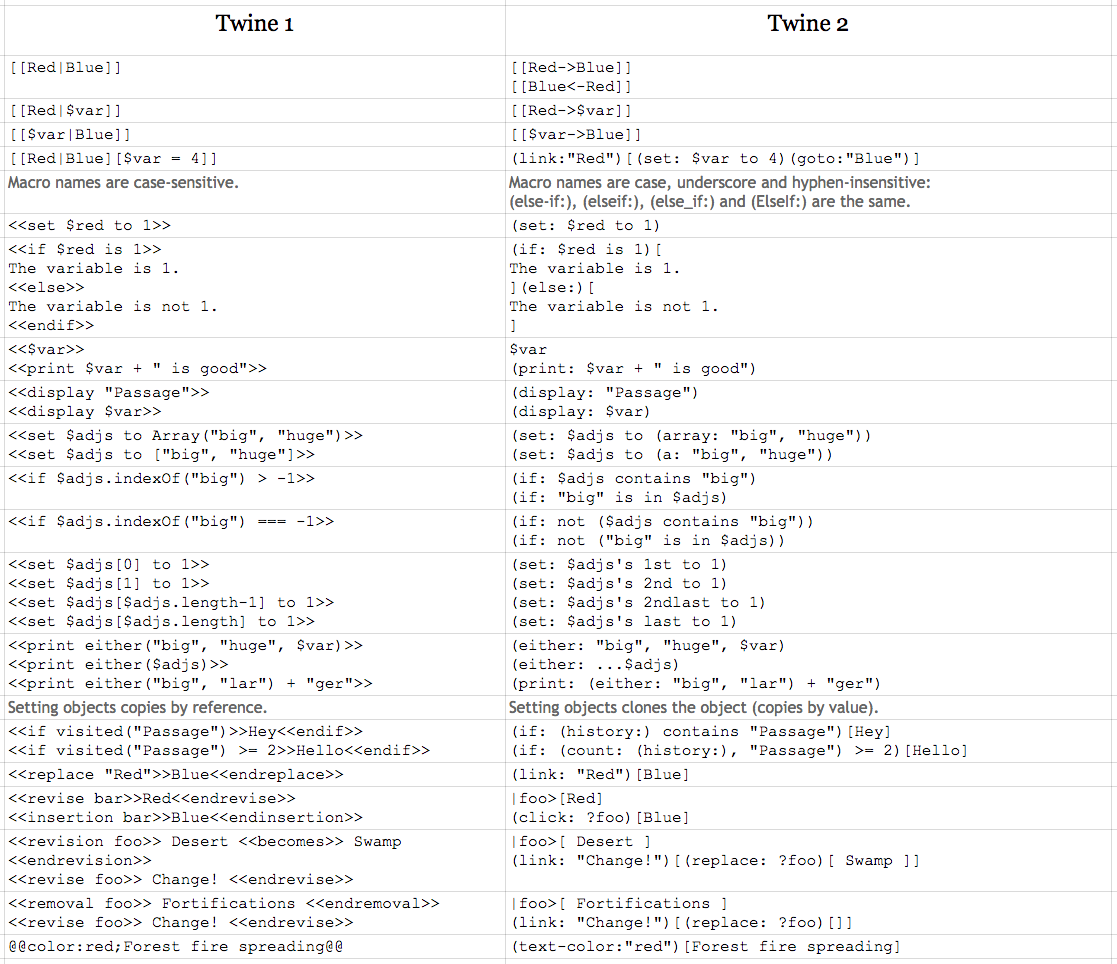
Task: Click the Twine 2 column header
Action: click(808, 24)
